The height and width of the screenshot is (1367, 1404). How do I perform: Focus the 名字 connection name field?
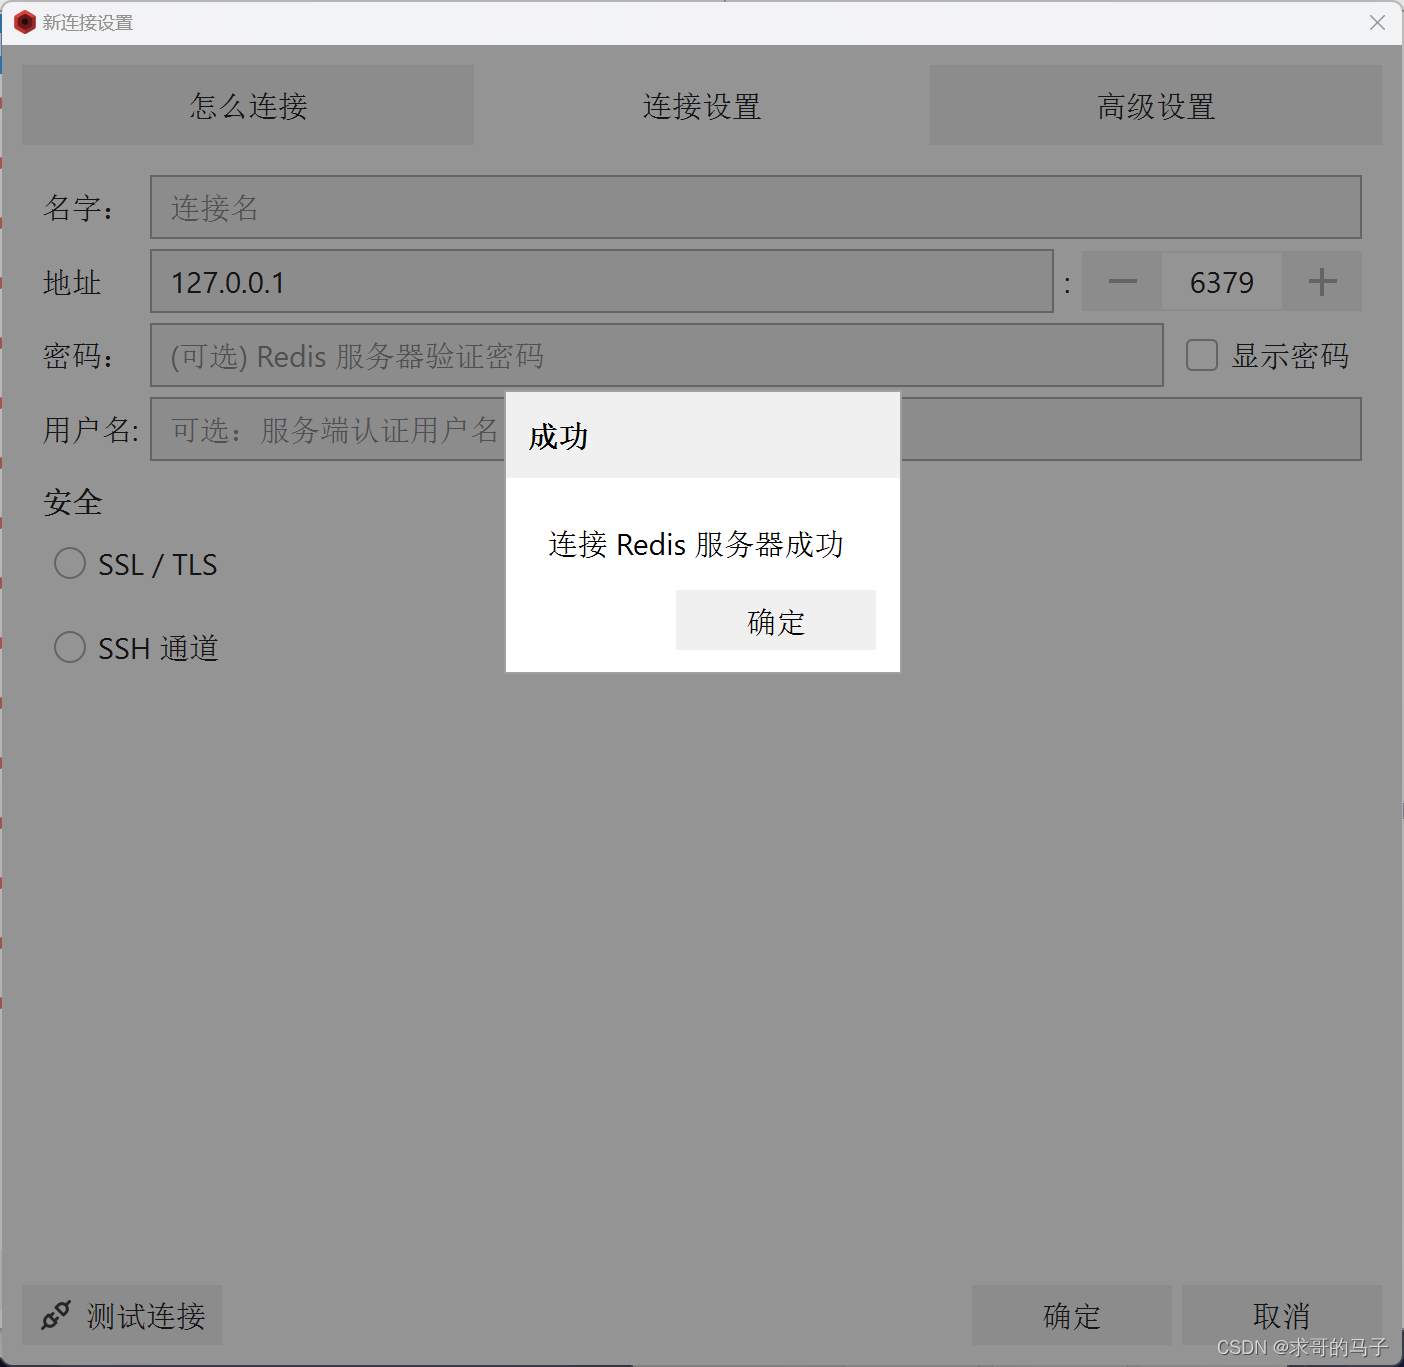pos(756,207)
